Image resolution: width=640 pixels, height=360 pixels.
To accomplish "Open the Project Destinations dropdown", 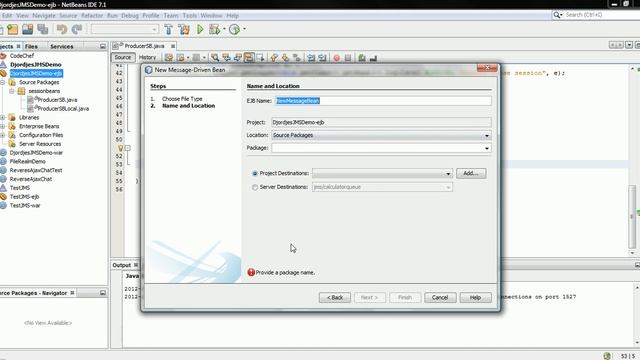I will click(448, 174).
